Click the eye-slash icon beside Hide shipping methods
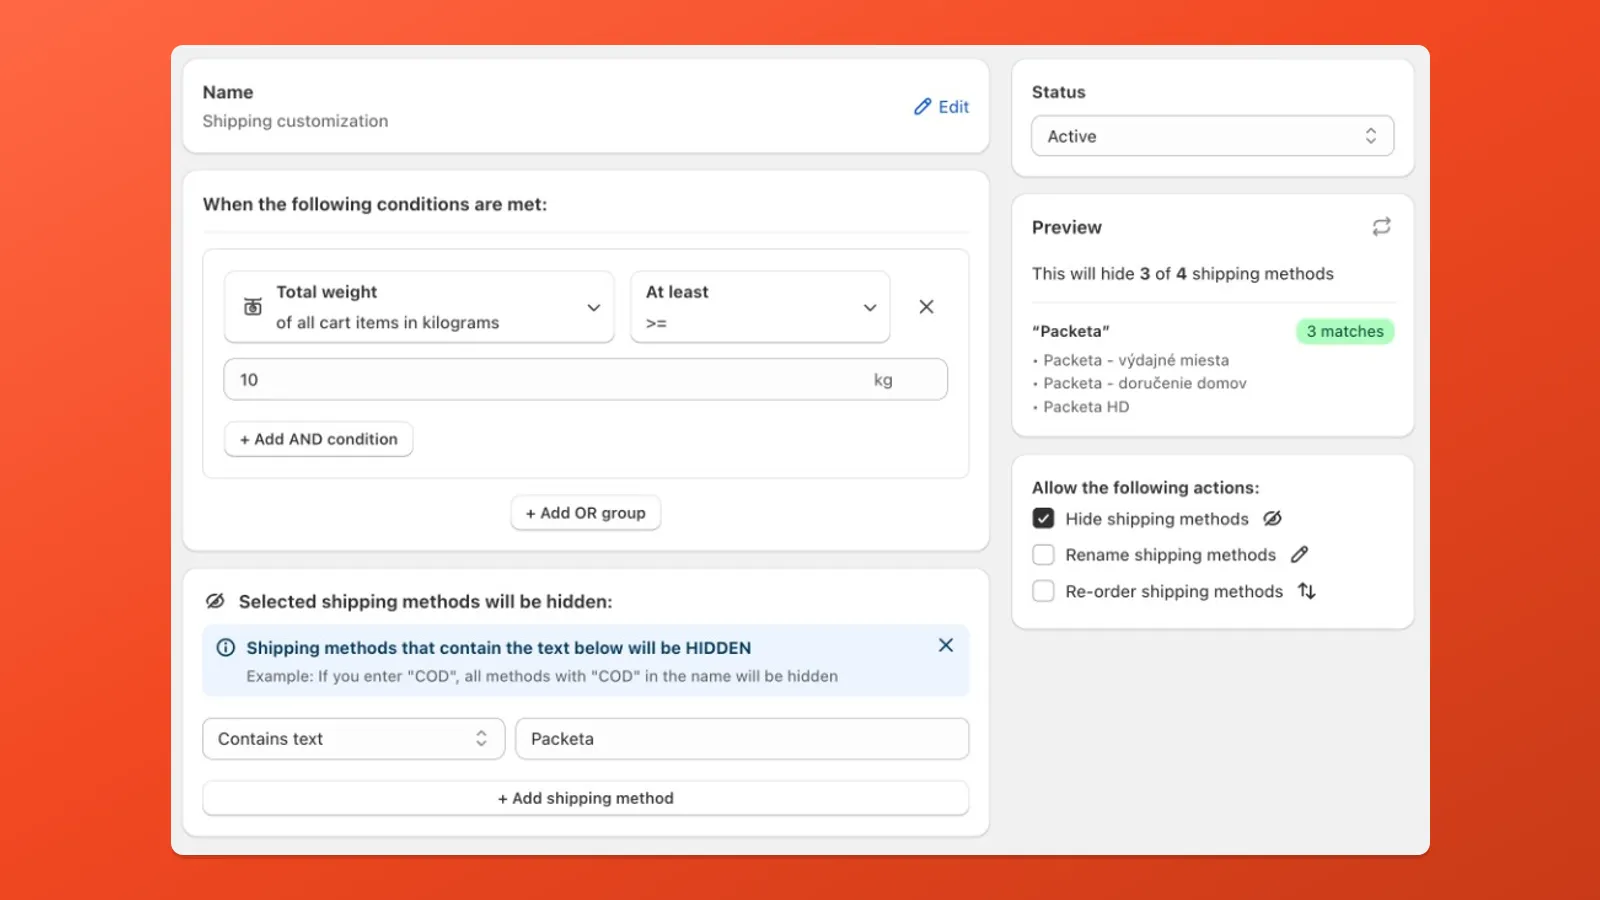Viewport: 1600px width, 900px height. (1272, 518)
